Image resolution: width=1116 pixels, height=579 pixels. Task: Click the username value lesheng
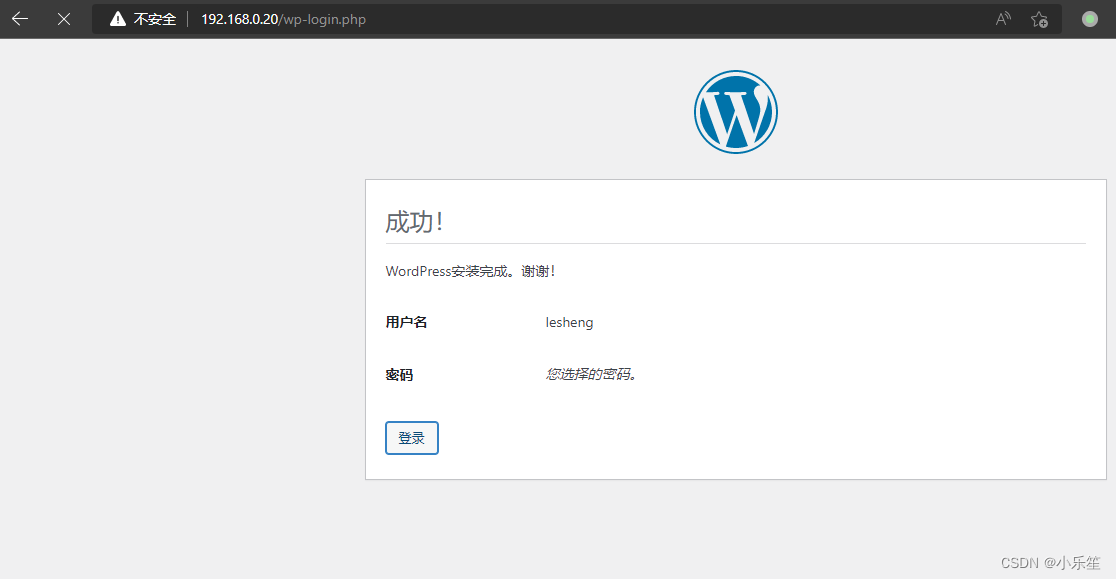(569, 322)
